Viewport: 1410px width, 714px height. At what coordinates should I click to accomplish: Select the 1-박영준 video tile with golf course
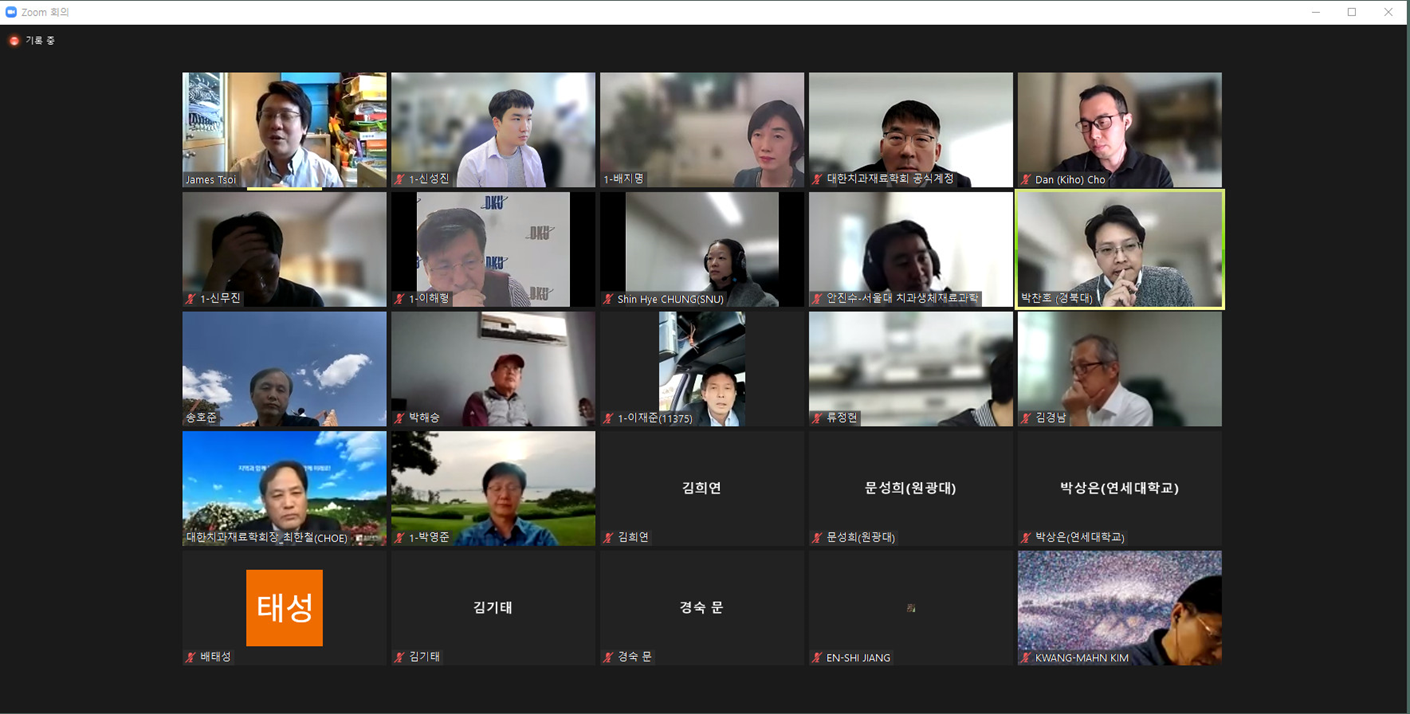point(493,487)
